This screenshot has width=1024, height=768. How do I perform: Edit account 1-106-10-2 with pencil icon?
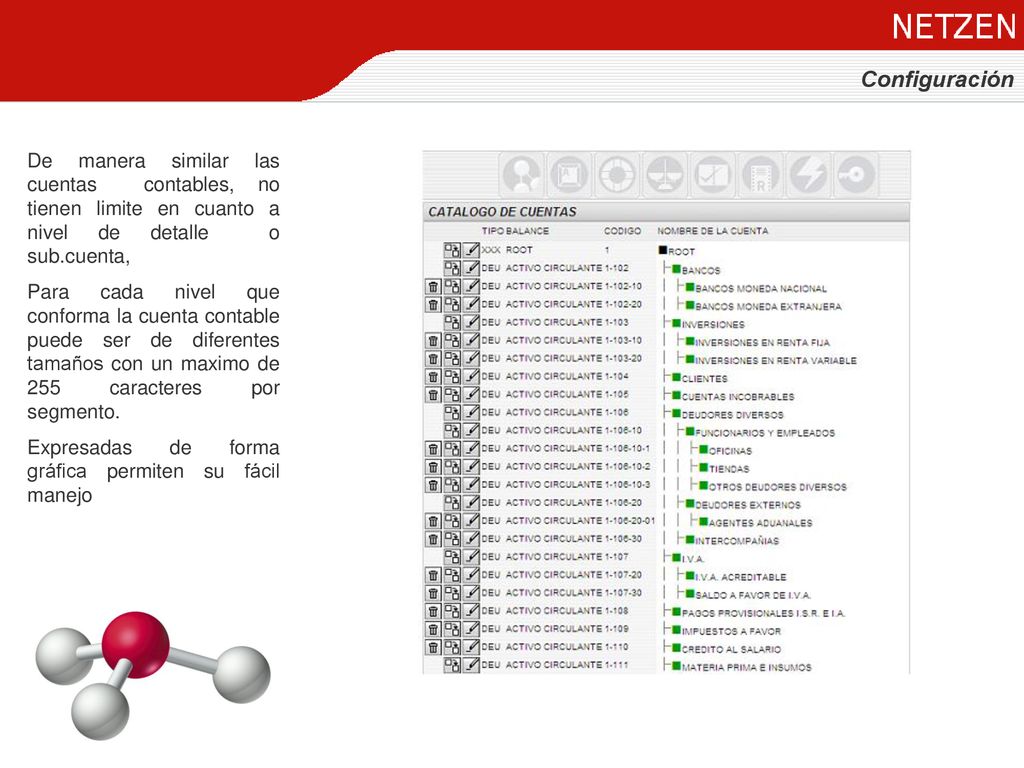[471, 467]
